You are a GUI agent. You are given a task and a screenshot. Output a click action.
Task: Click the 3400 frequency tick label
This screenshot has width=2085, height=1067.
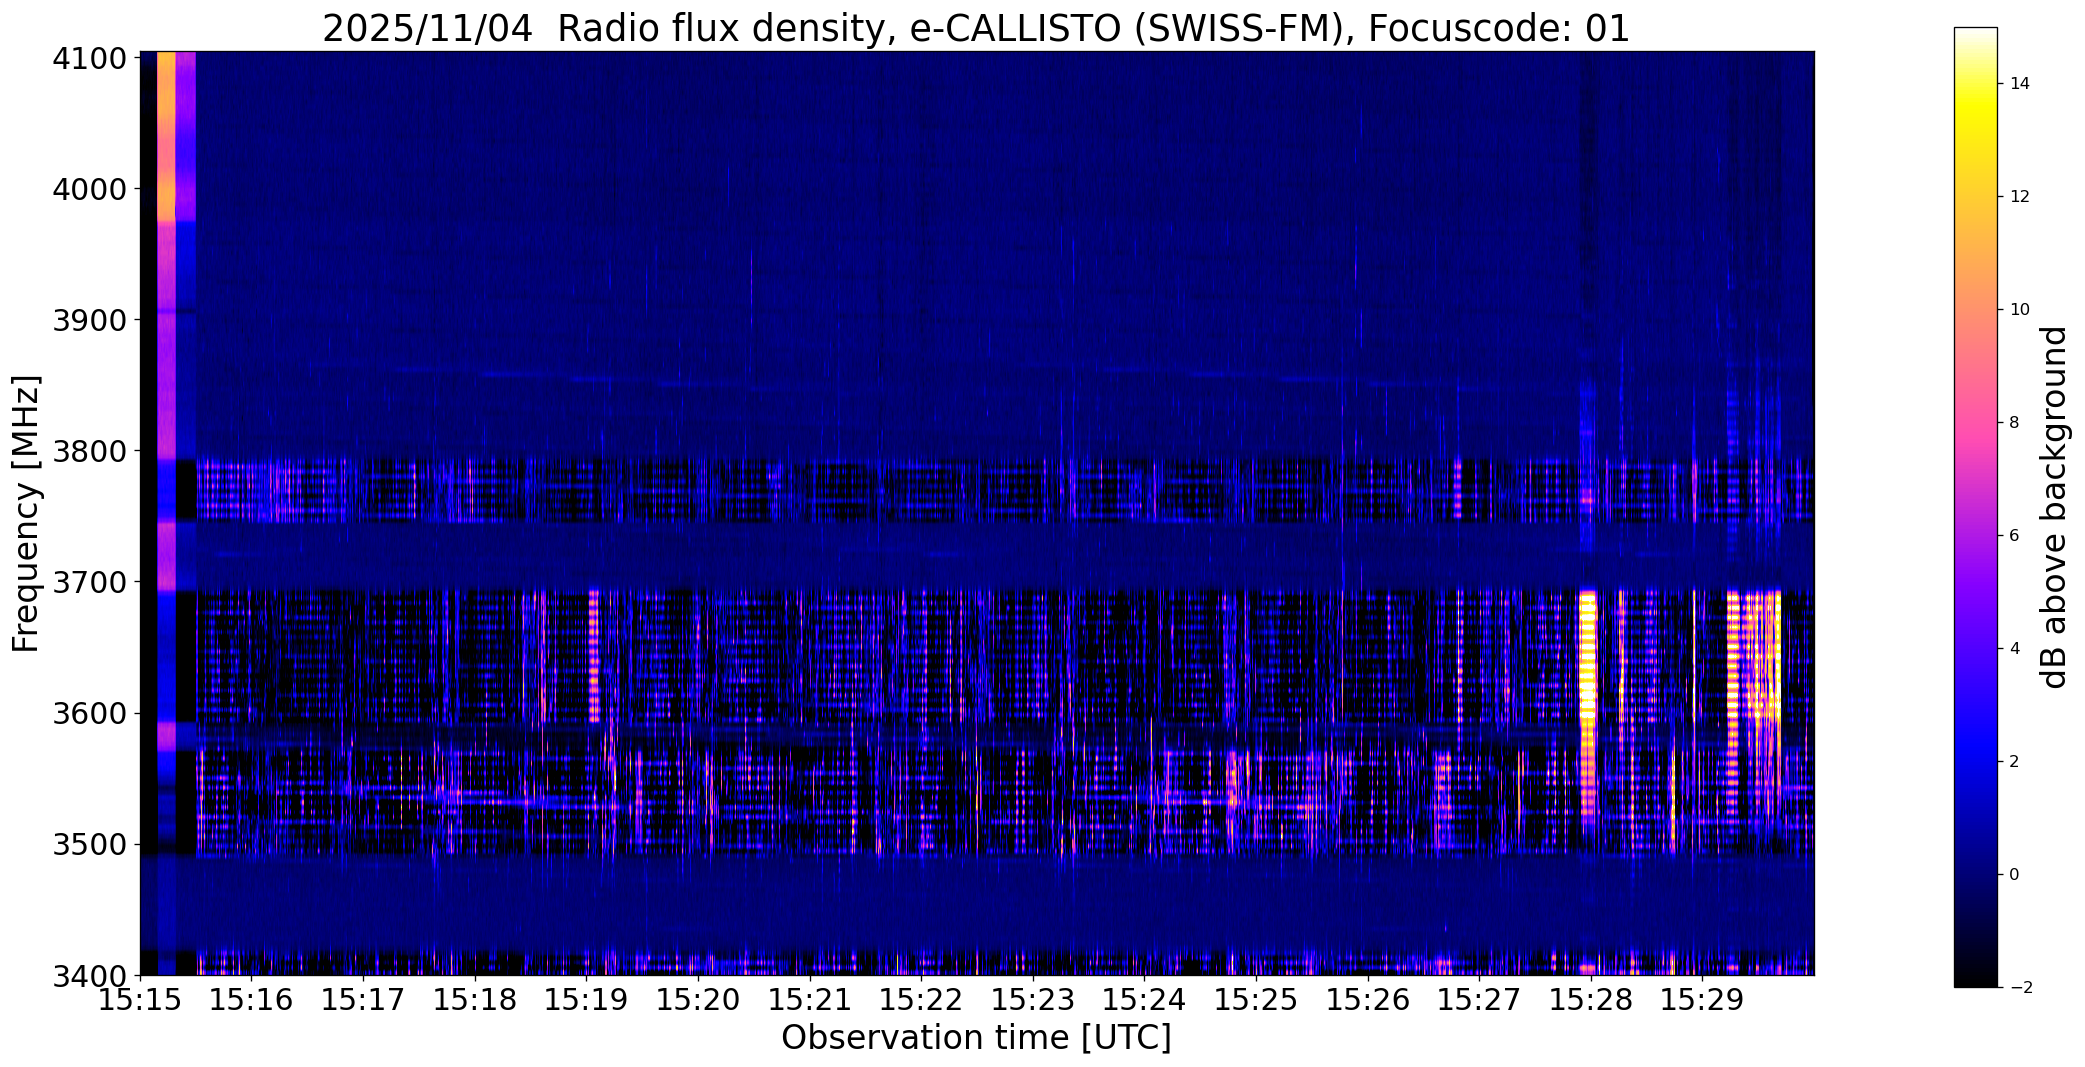point(90,975)
